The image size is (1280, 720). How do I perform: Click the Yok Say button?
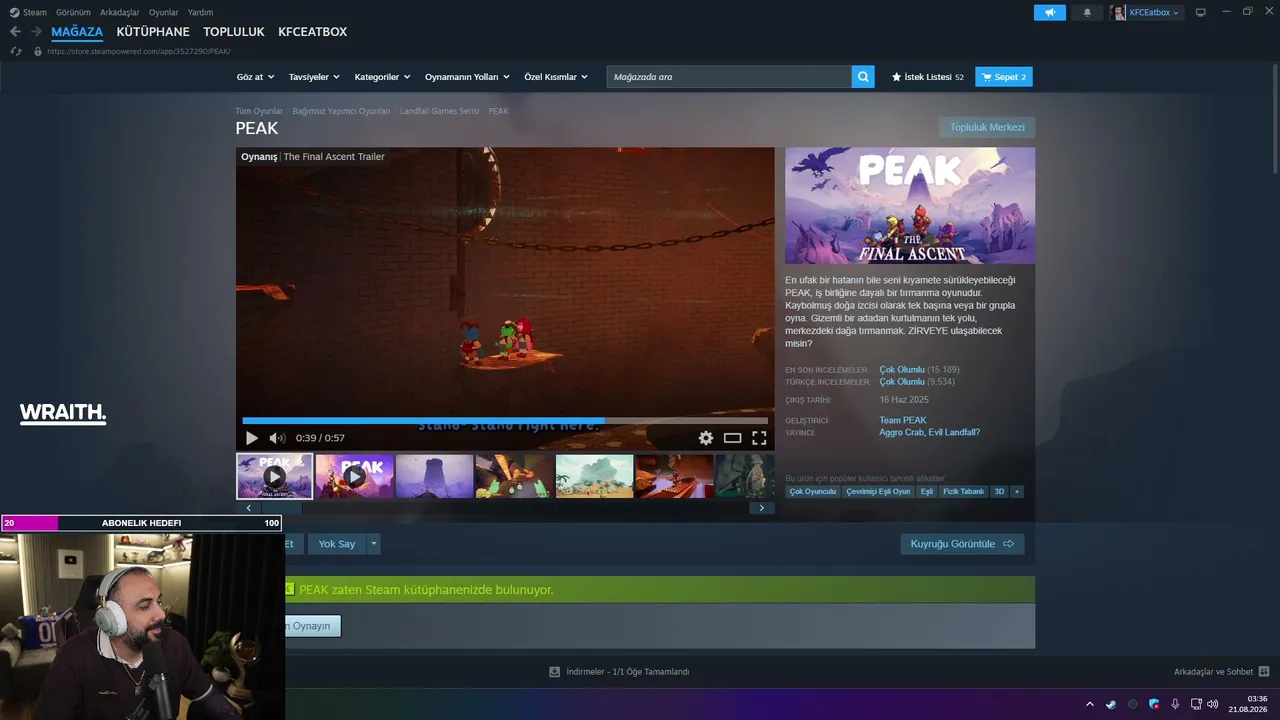tap(337, 544)
